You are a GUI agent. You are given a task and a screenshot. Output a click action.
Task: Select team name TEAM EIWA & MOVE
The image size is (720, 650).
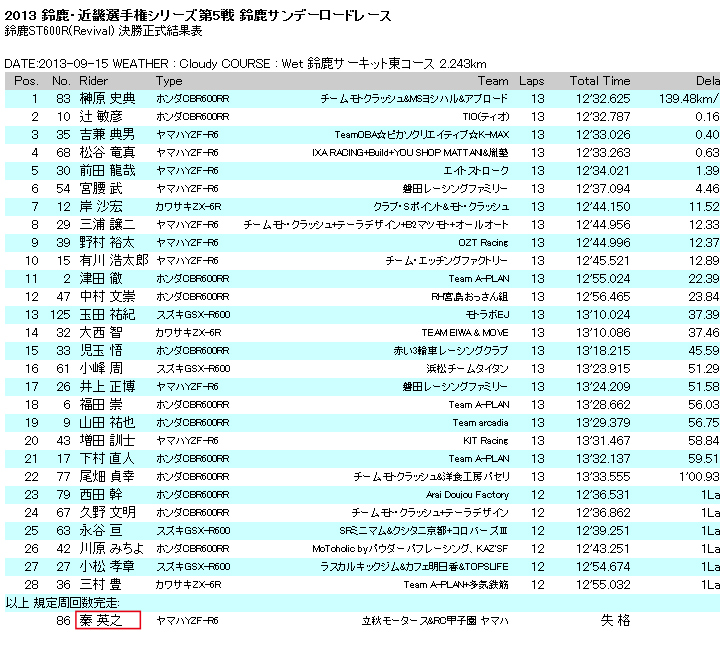pyautogui.click(x=465, y=332)
